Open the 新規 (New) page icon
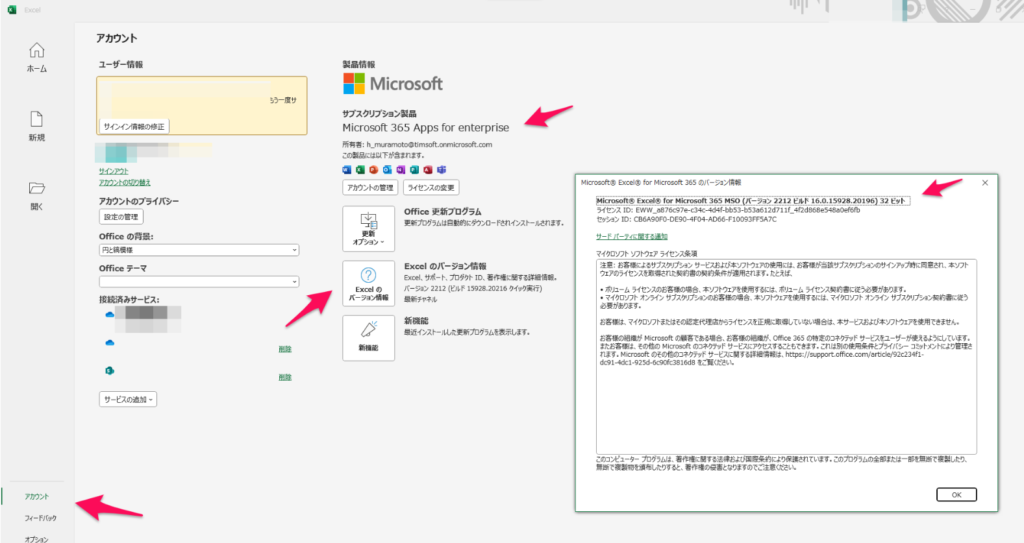1024x543 pixels. 37,119
